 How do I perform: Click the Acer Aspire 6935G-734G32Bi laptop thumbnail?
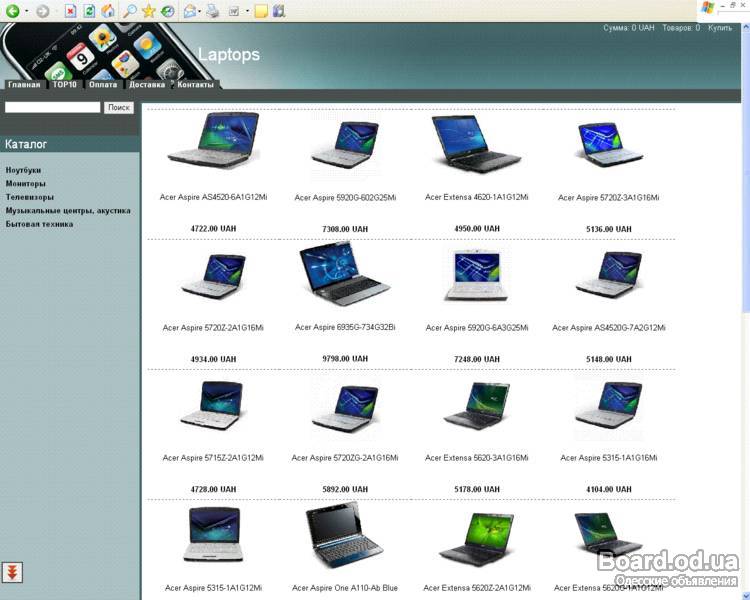(x=344, y=275)
